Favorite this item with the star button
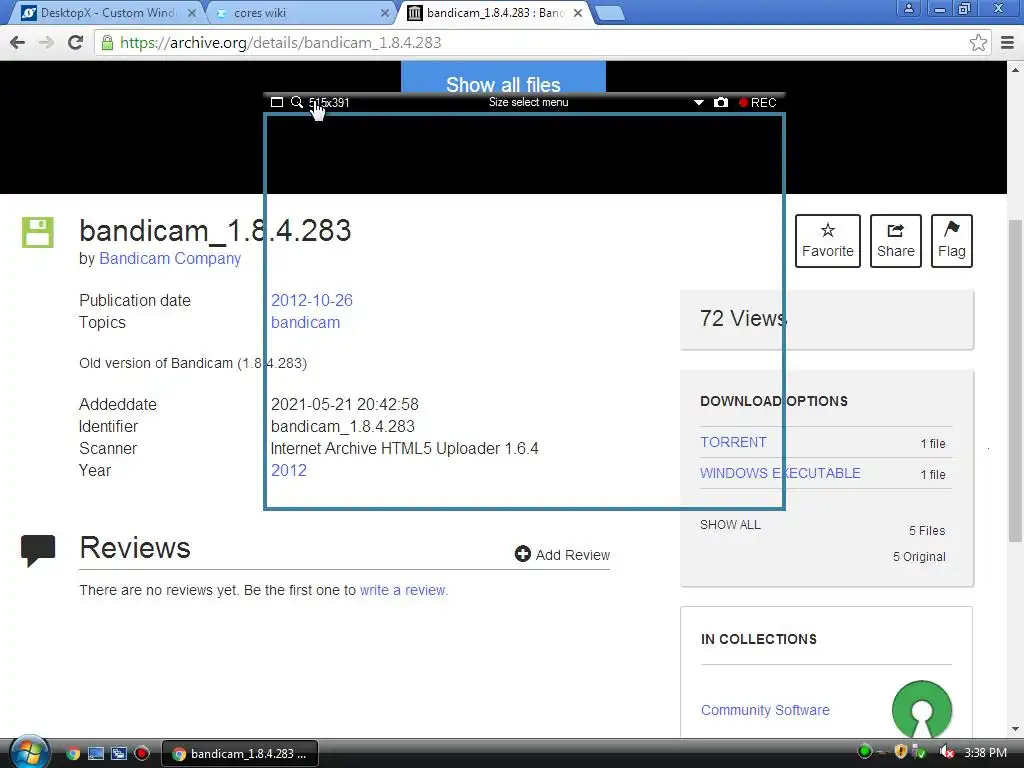1024x768 pixels. 827,241
